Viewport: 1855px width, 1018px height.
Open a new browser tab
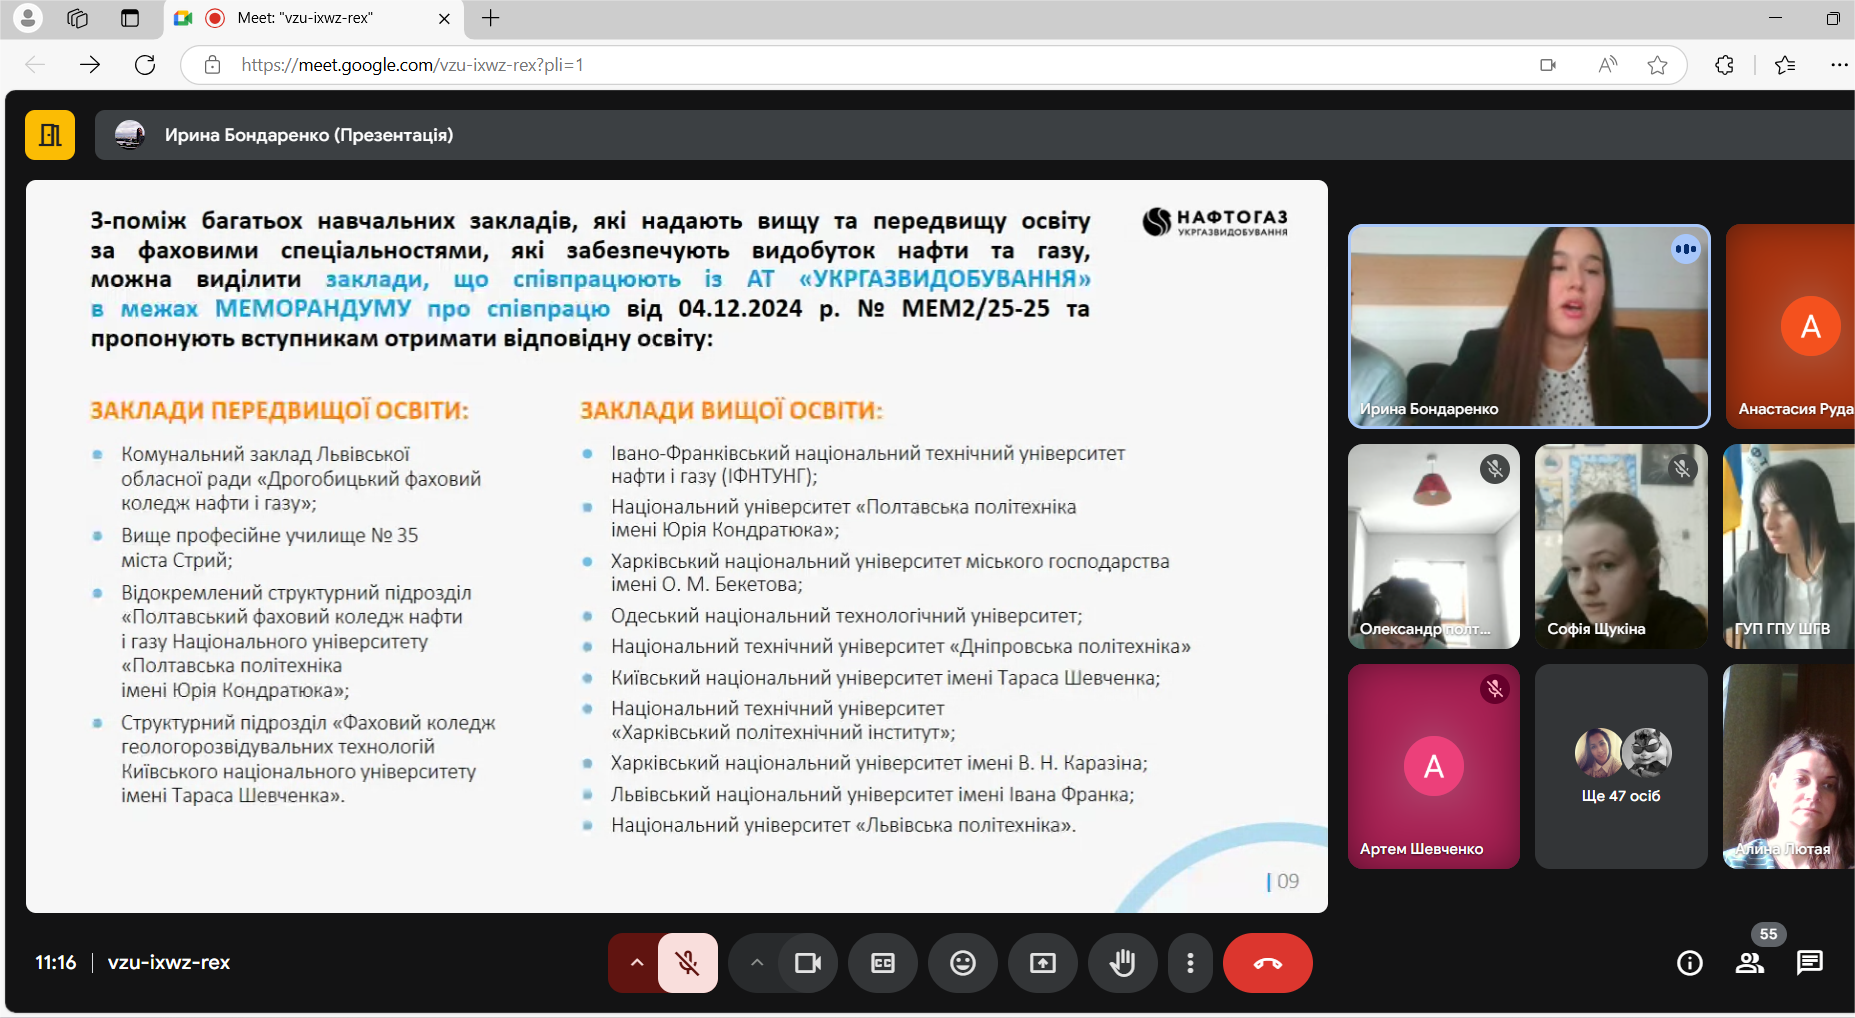coord(491,18)
